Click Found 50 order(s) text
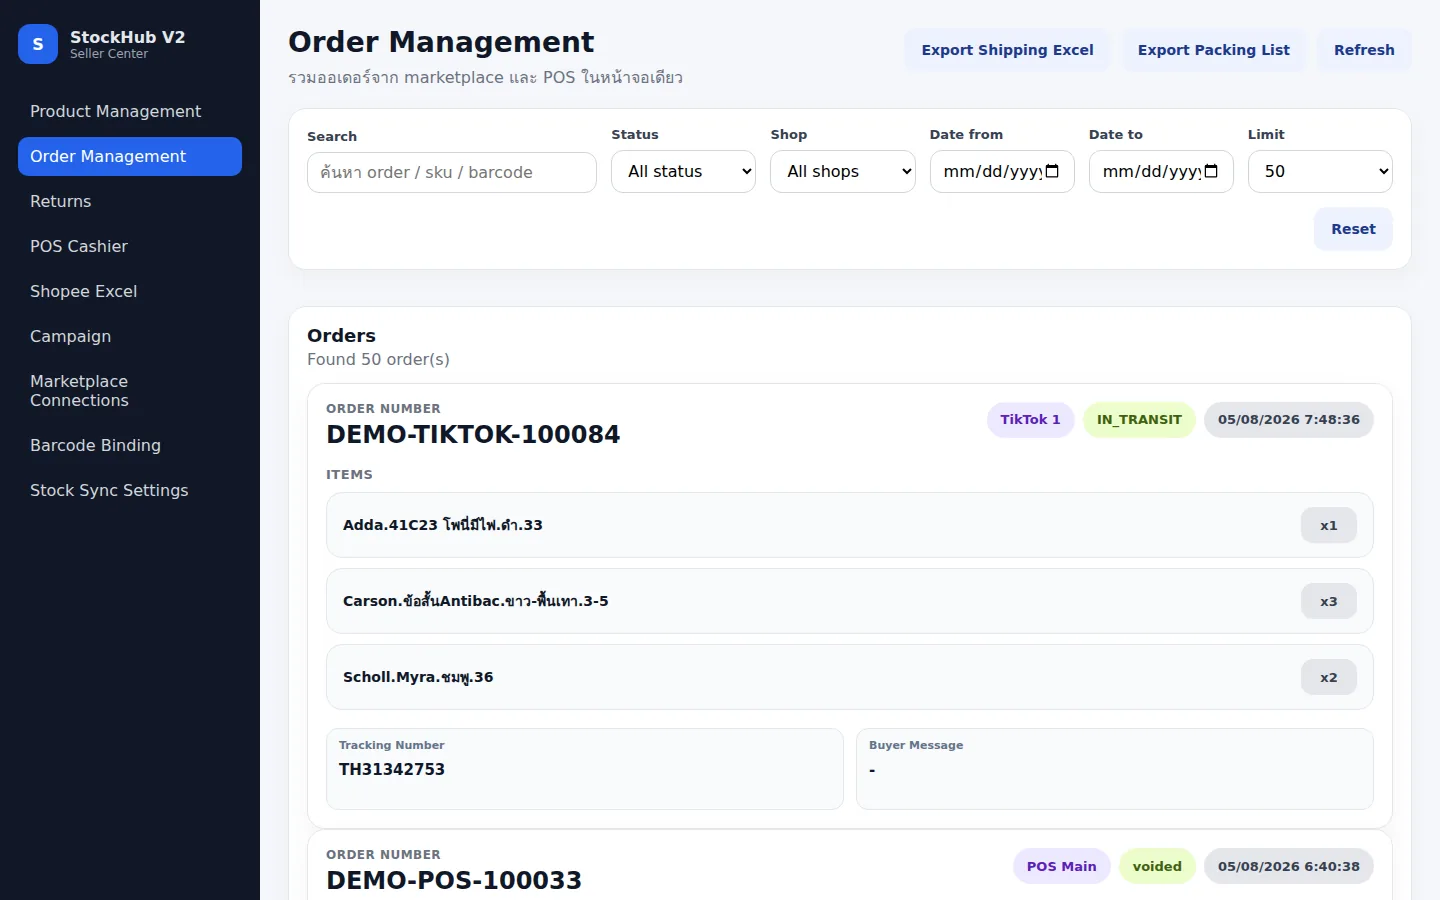Image resolution: width=1440 pixels, height=900 pixels. coord(378,359)
